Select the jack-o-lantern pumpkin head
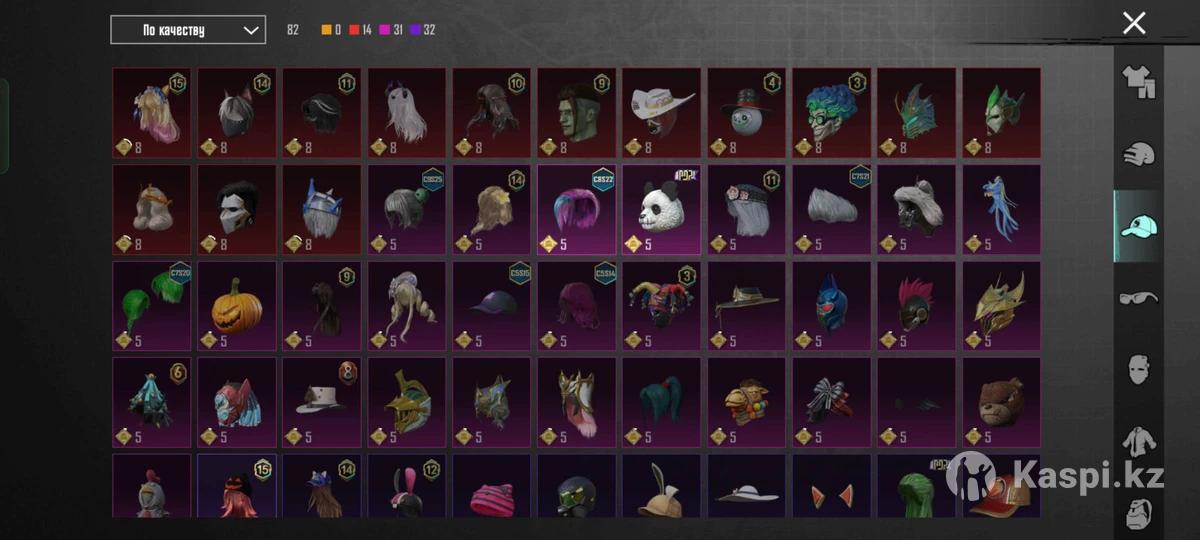1200x540 pixels. [236, 306]
